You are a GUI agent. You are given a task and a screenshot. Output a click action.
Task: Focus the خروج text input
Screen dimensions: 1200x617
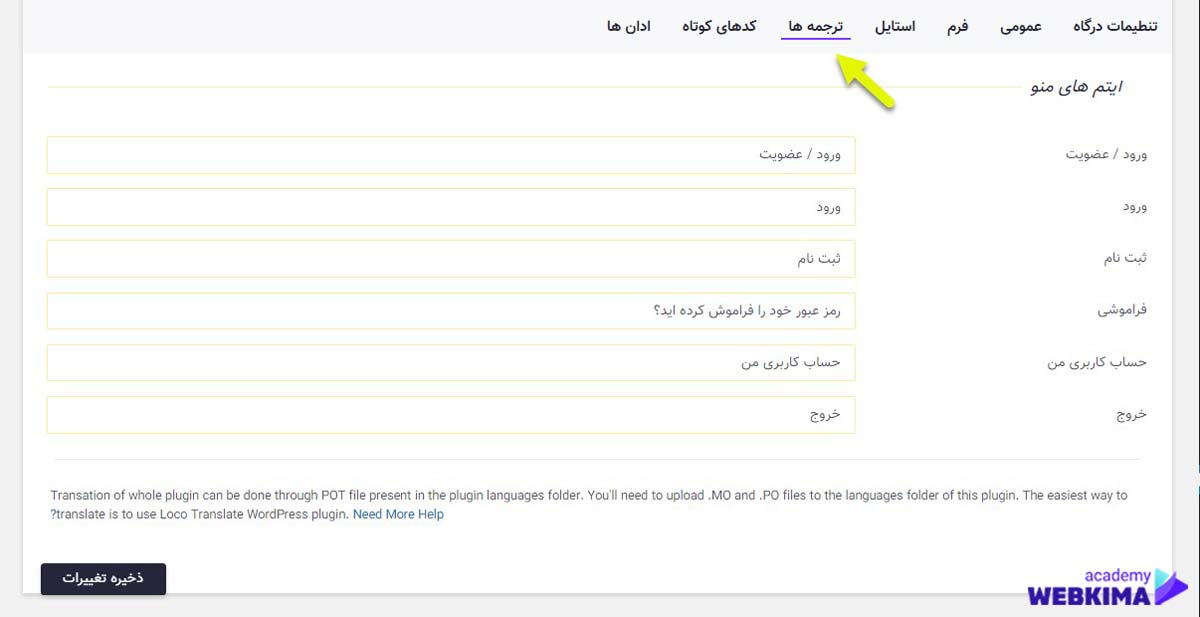(451, 415)
